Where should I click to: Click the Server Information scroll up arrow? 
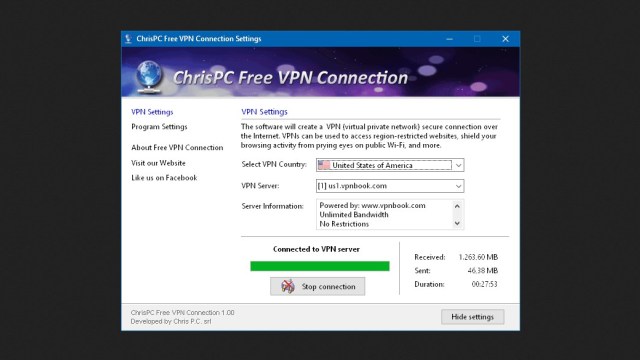tap(457, 206)
